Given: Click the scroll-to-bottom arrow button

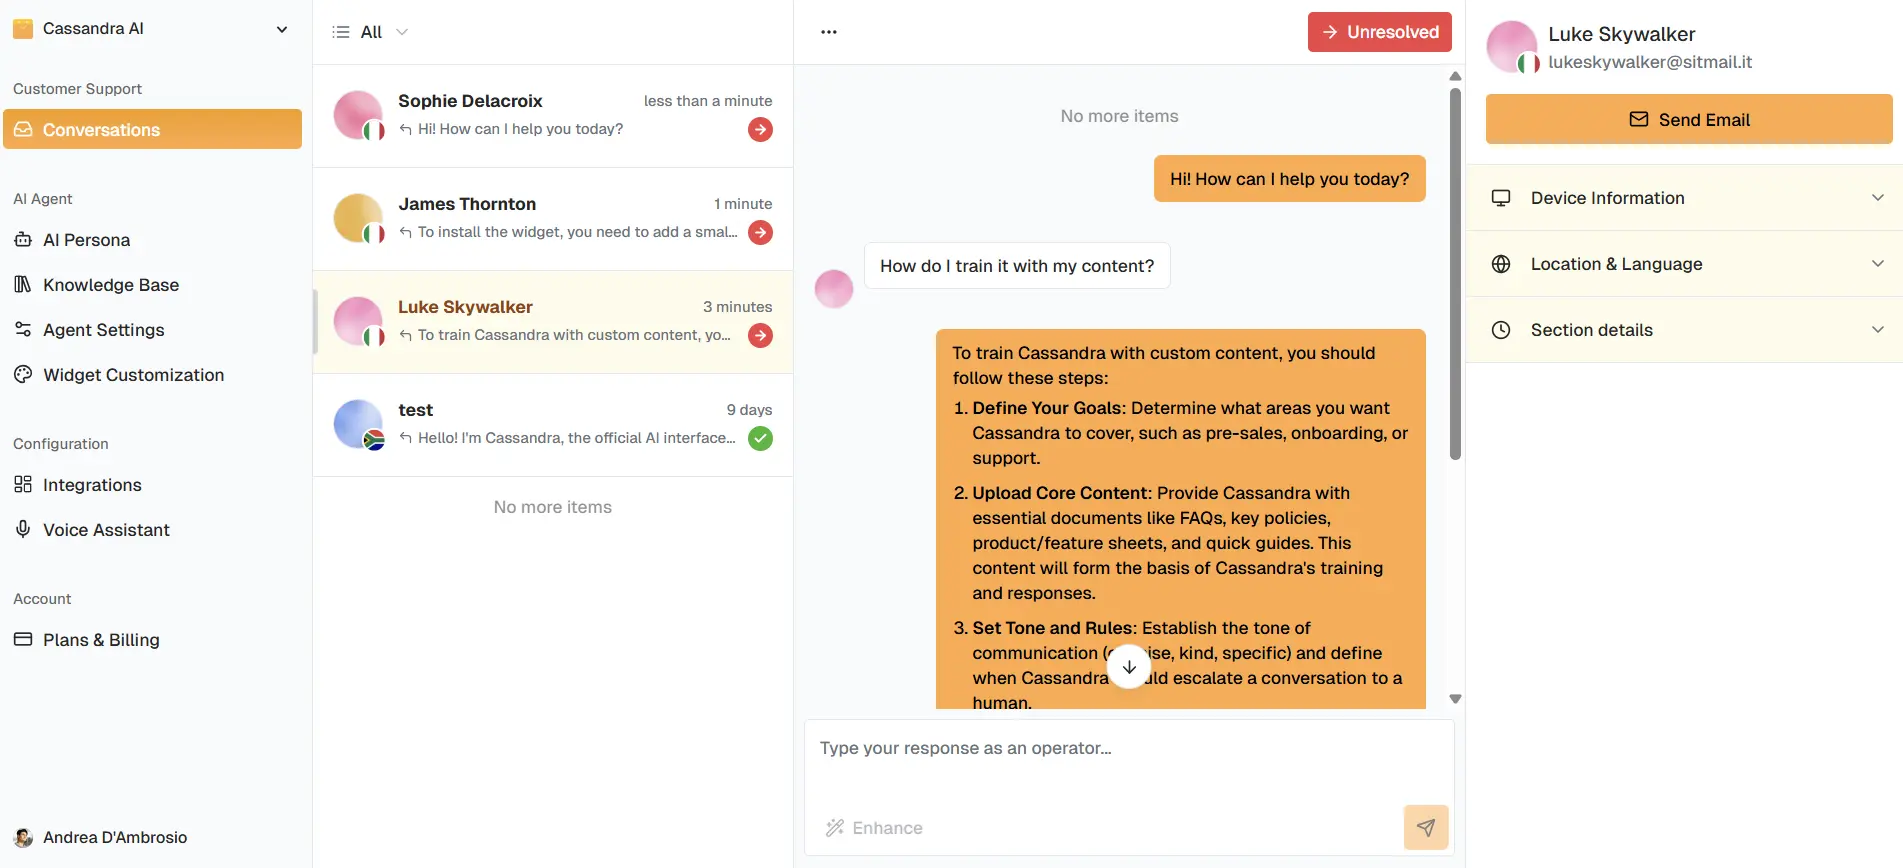Looking at the screenshot, I should 1129,667.
